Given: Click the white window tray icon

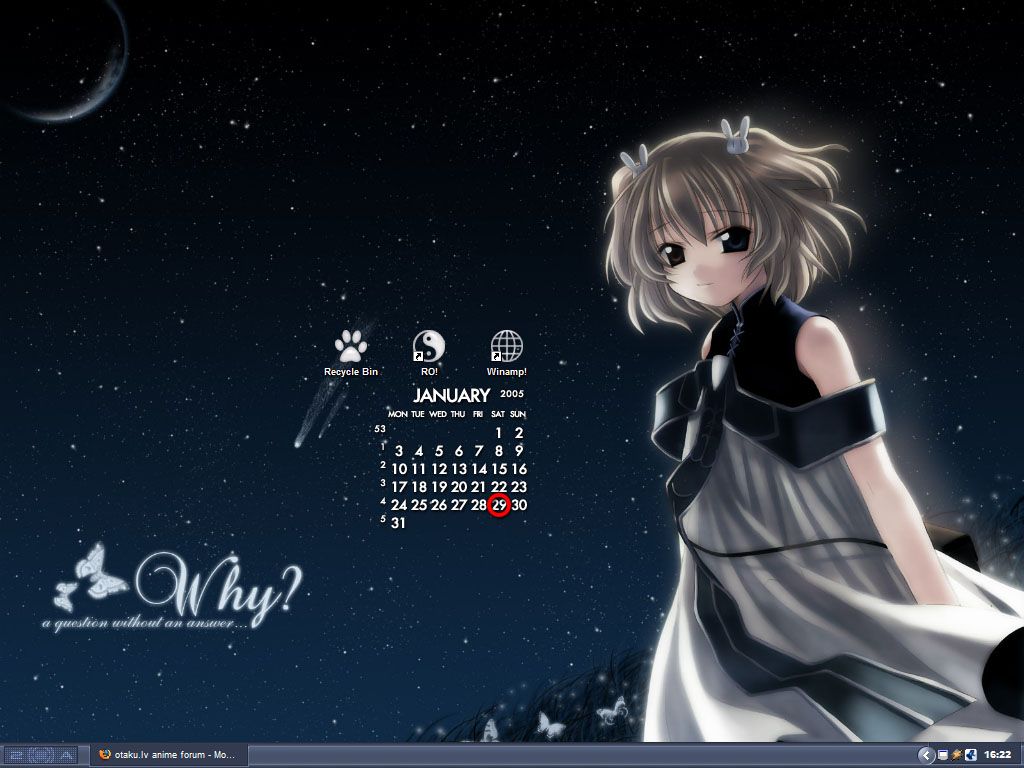Looking at the screenshot, I should pos(942,755).
